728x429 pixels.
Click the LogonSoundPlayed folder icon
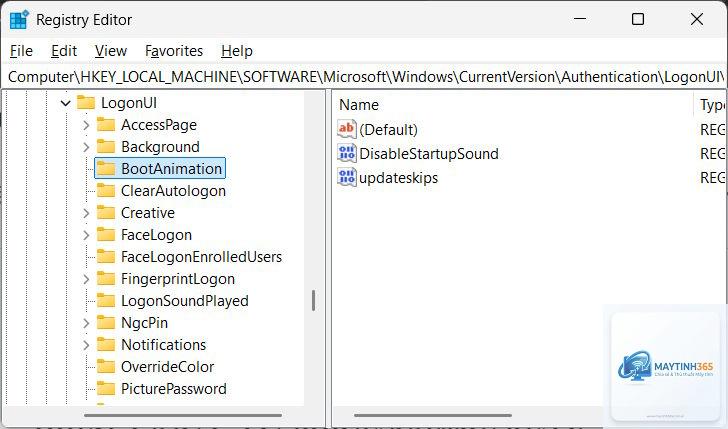coord(106,300)
